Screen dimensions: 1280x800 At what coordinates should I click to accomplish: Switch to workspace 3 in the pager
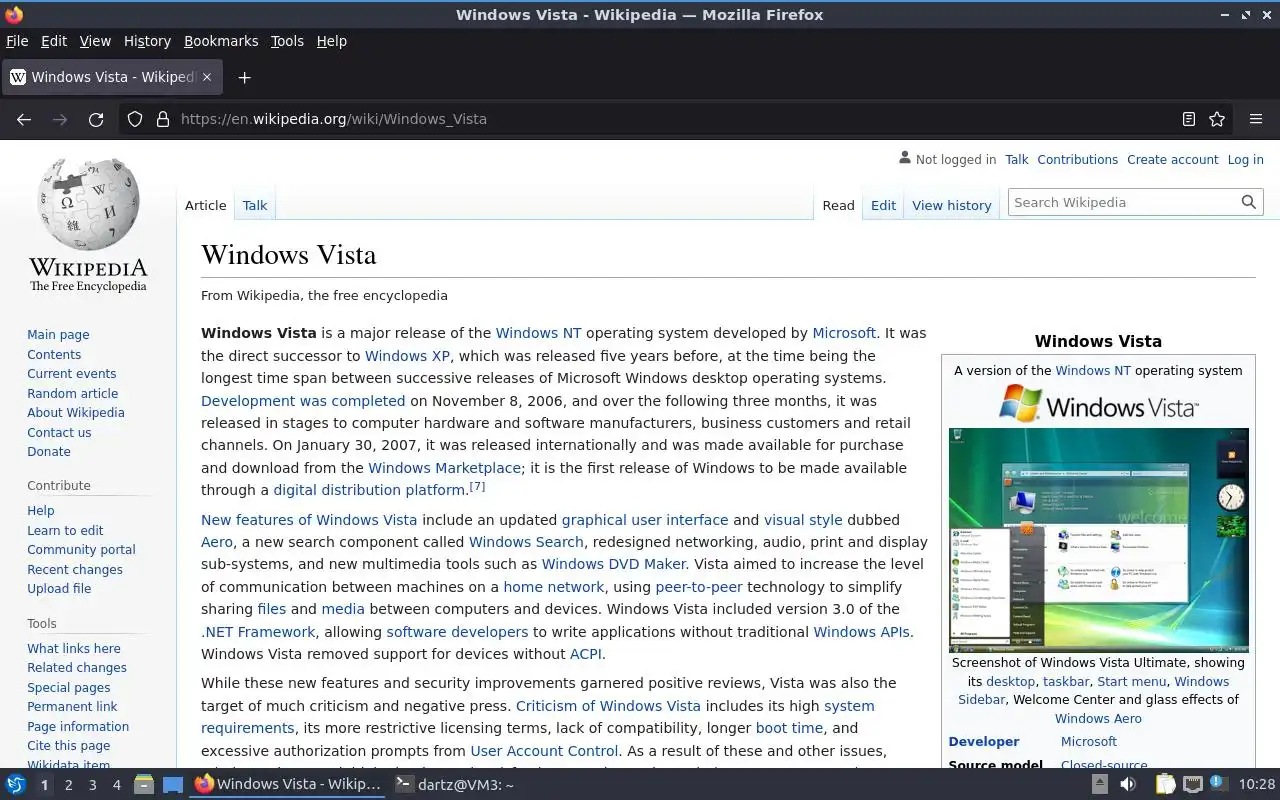(92, 785)
